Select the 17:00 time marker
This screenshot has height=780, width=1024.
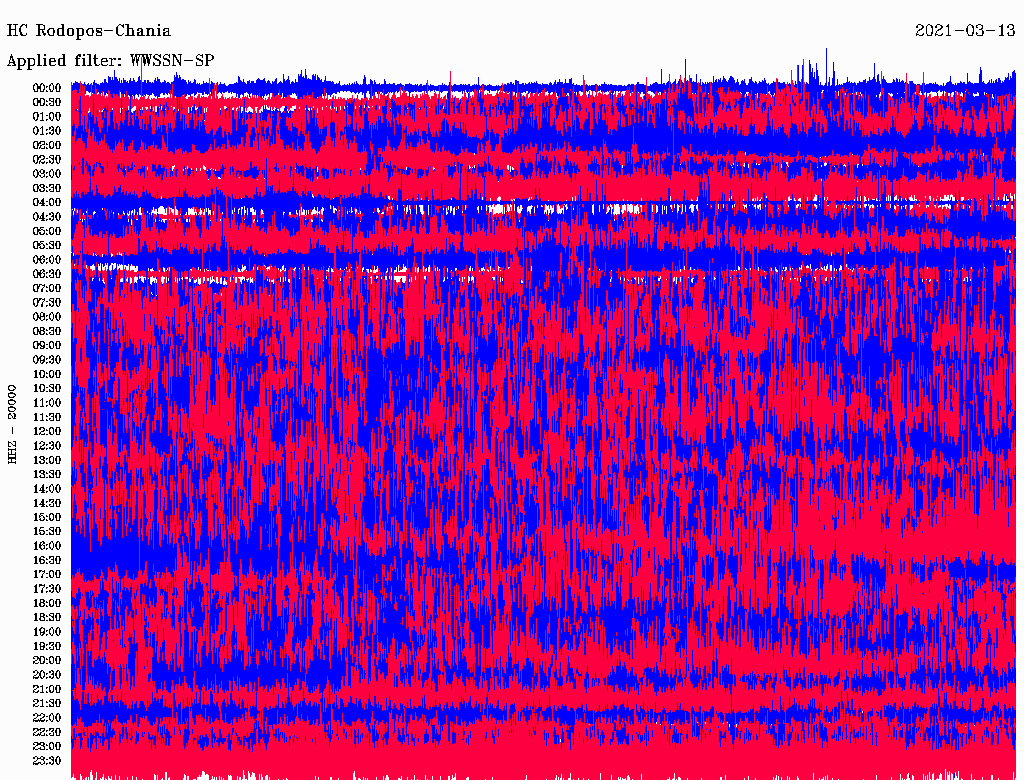47,575
